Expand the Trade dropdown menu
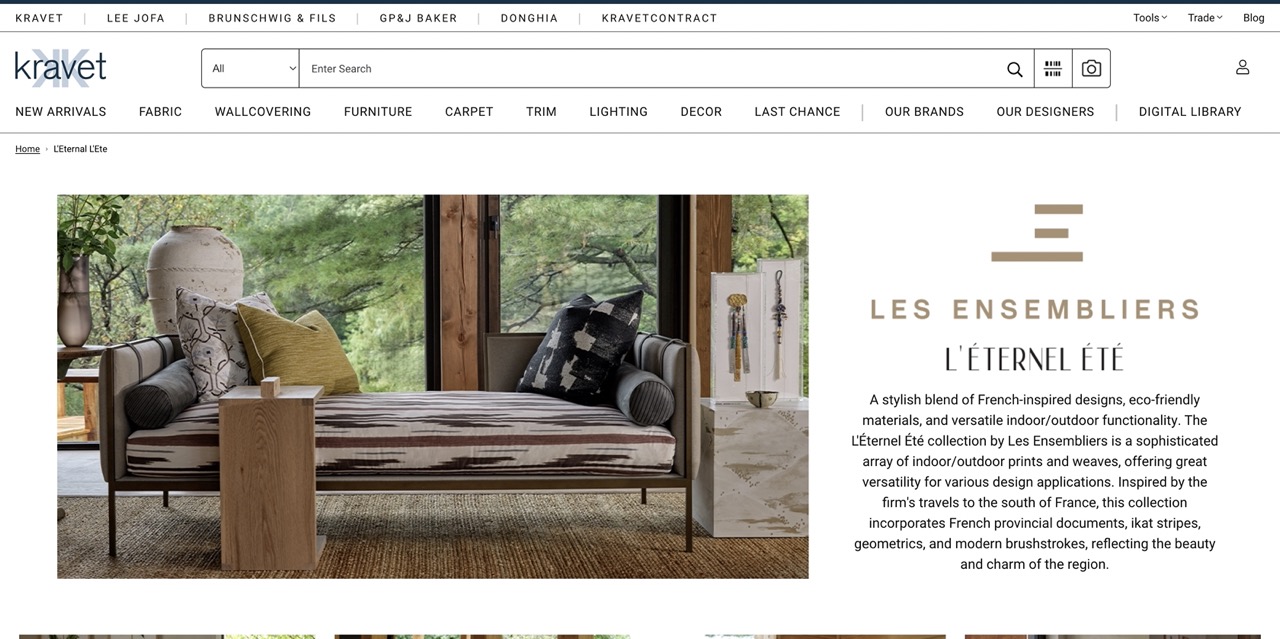The height and width of the screenshot is (639, 1280). click(1205, 18)
